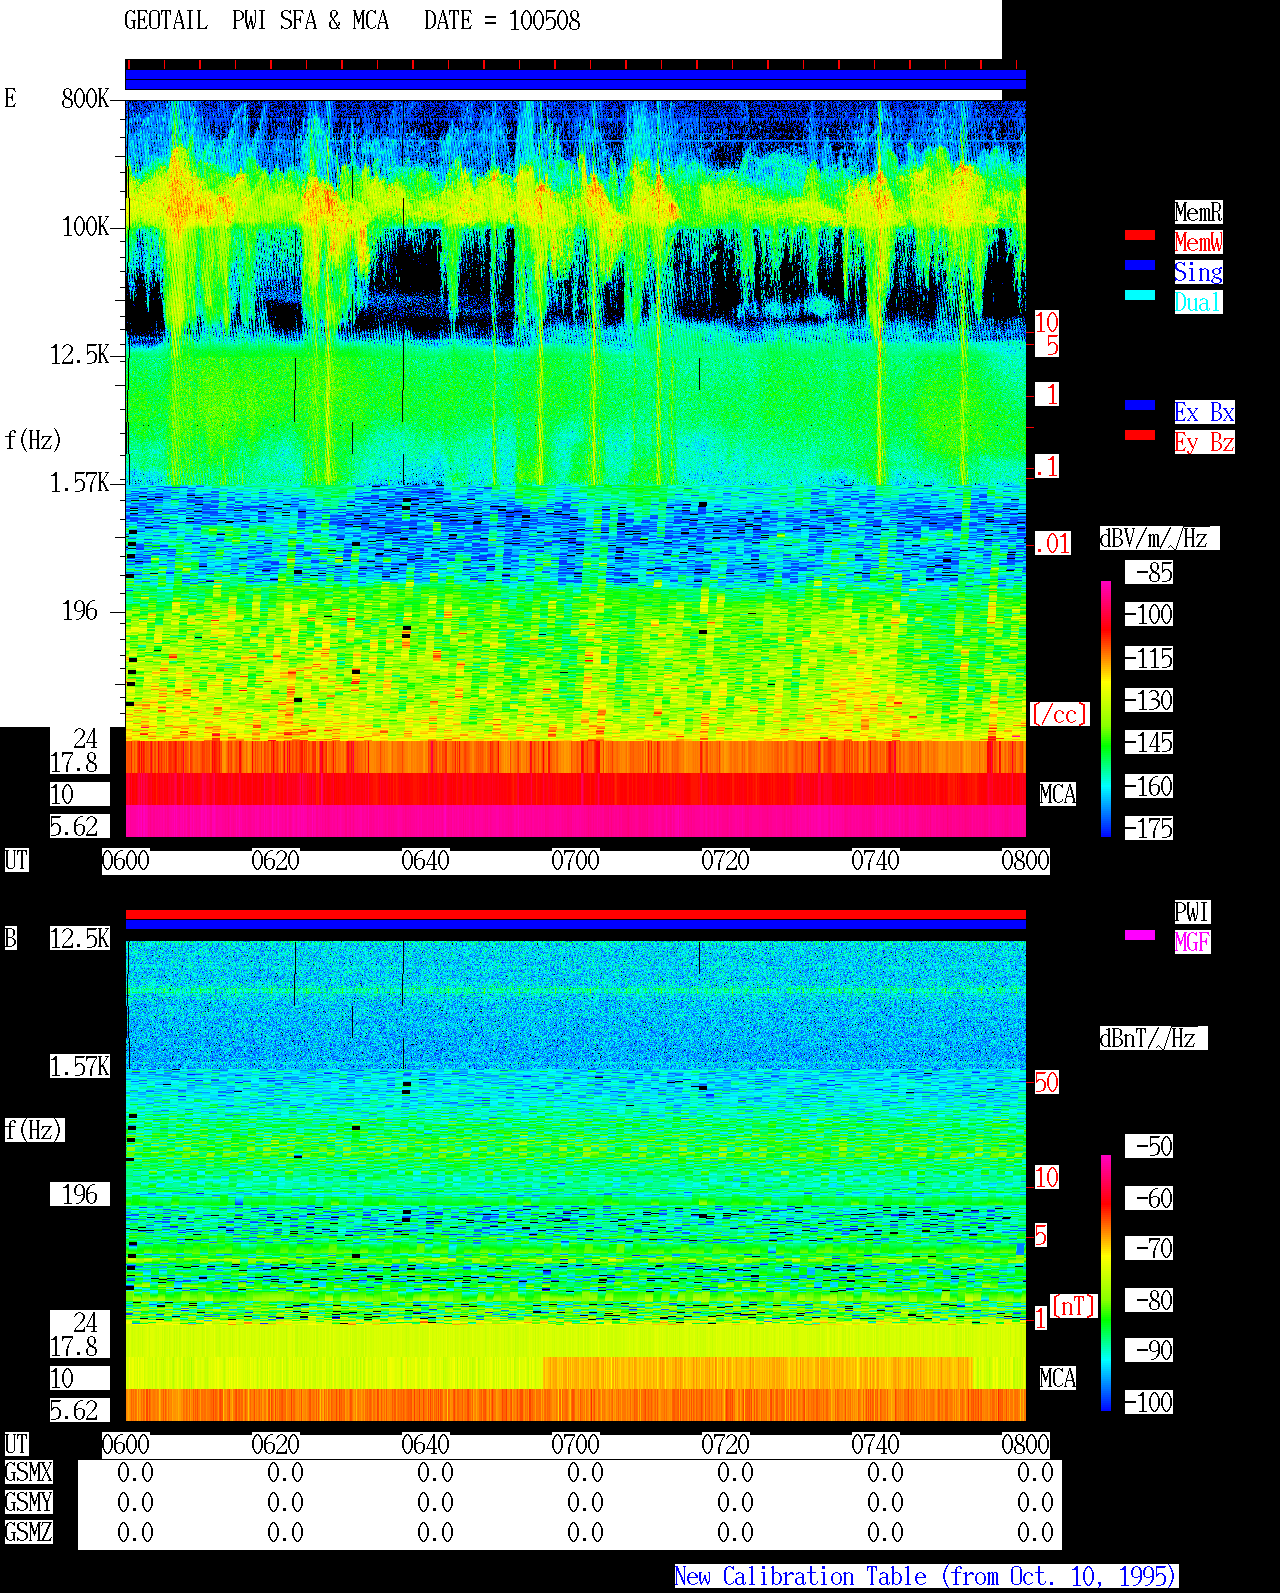Screen dimensions: 1280x1593
Task: Click the [/cc] density unit label
Action: 1059,715
